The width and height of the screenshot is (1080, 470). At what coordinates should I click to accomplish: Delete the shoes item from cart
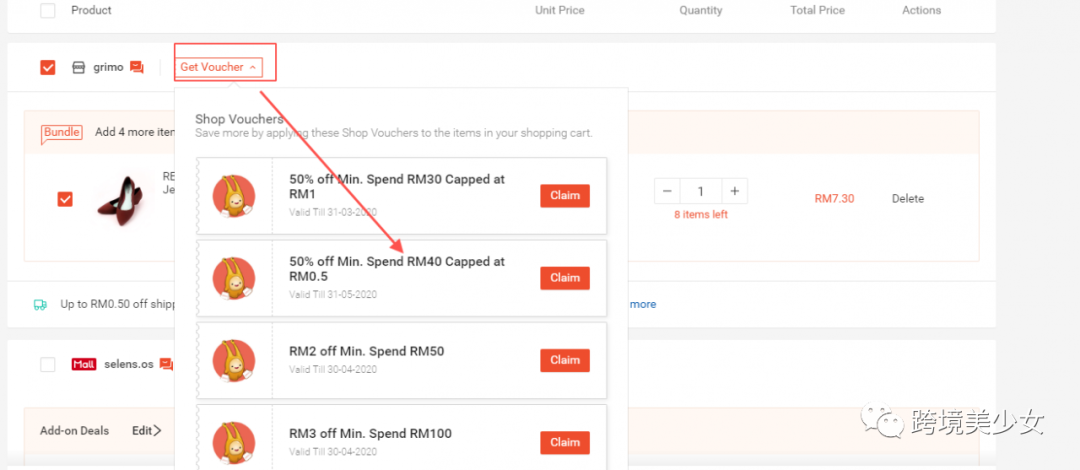click(908, 198)
